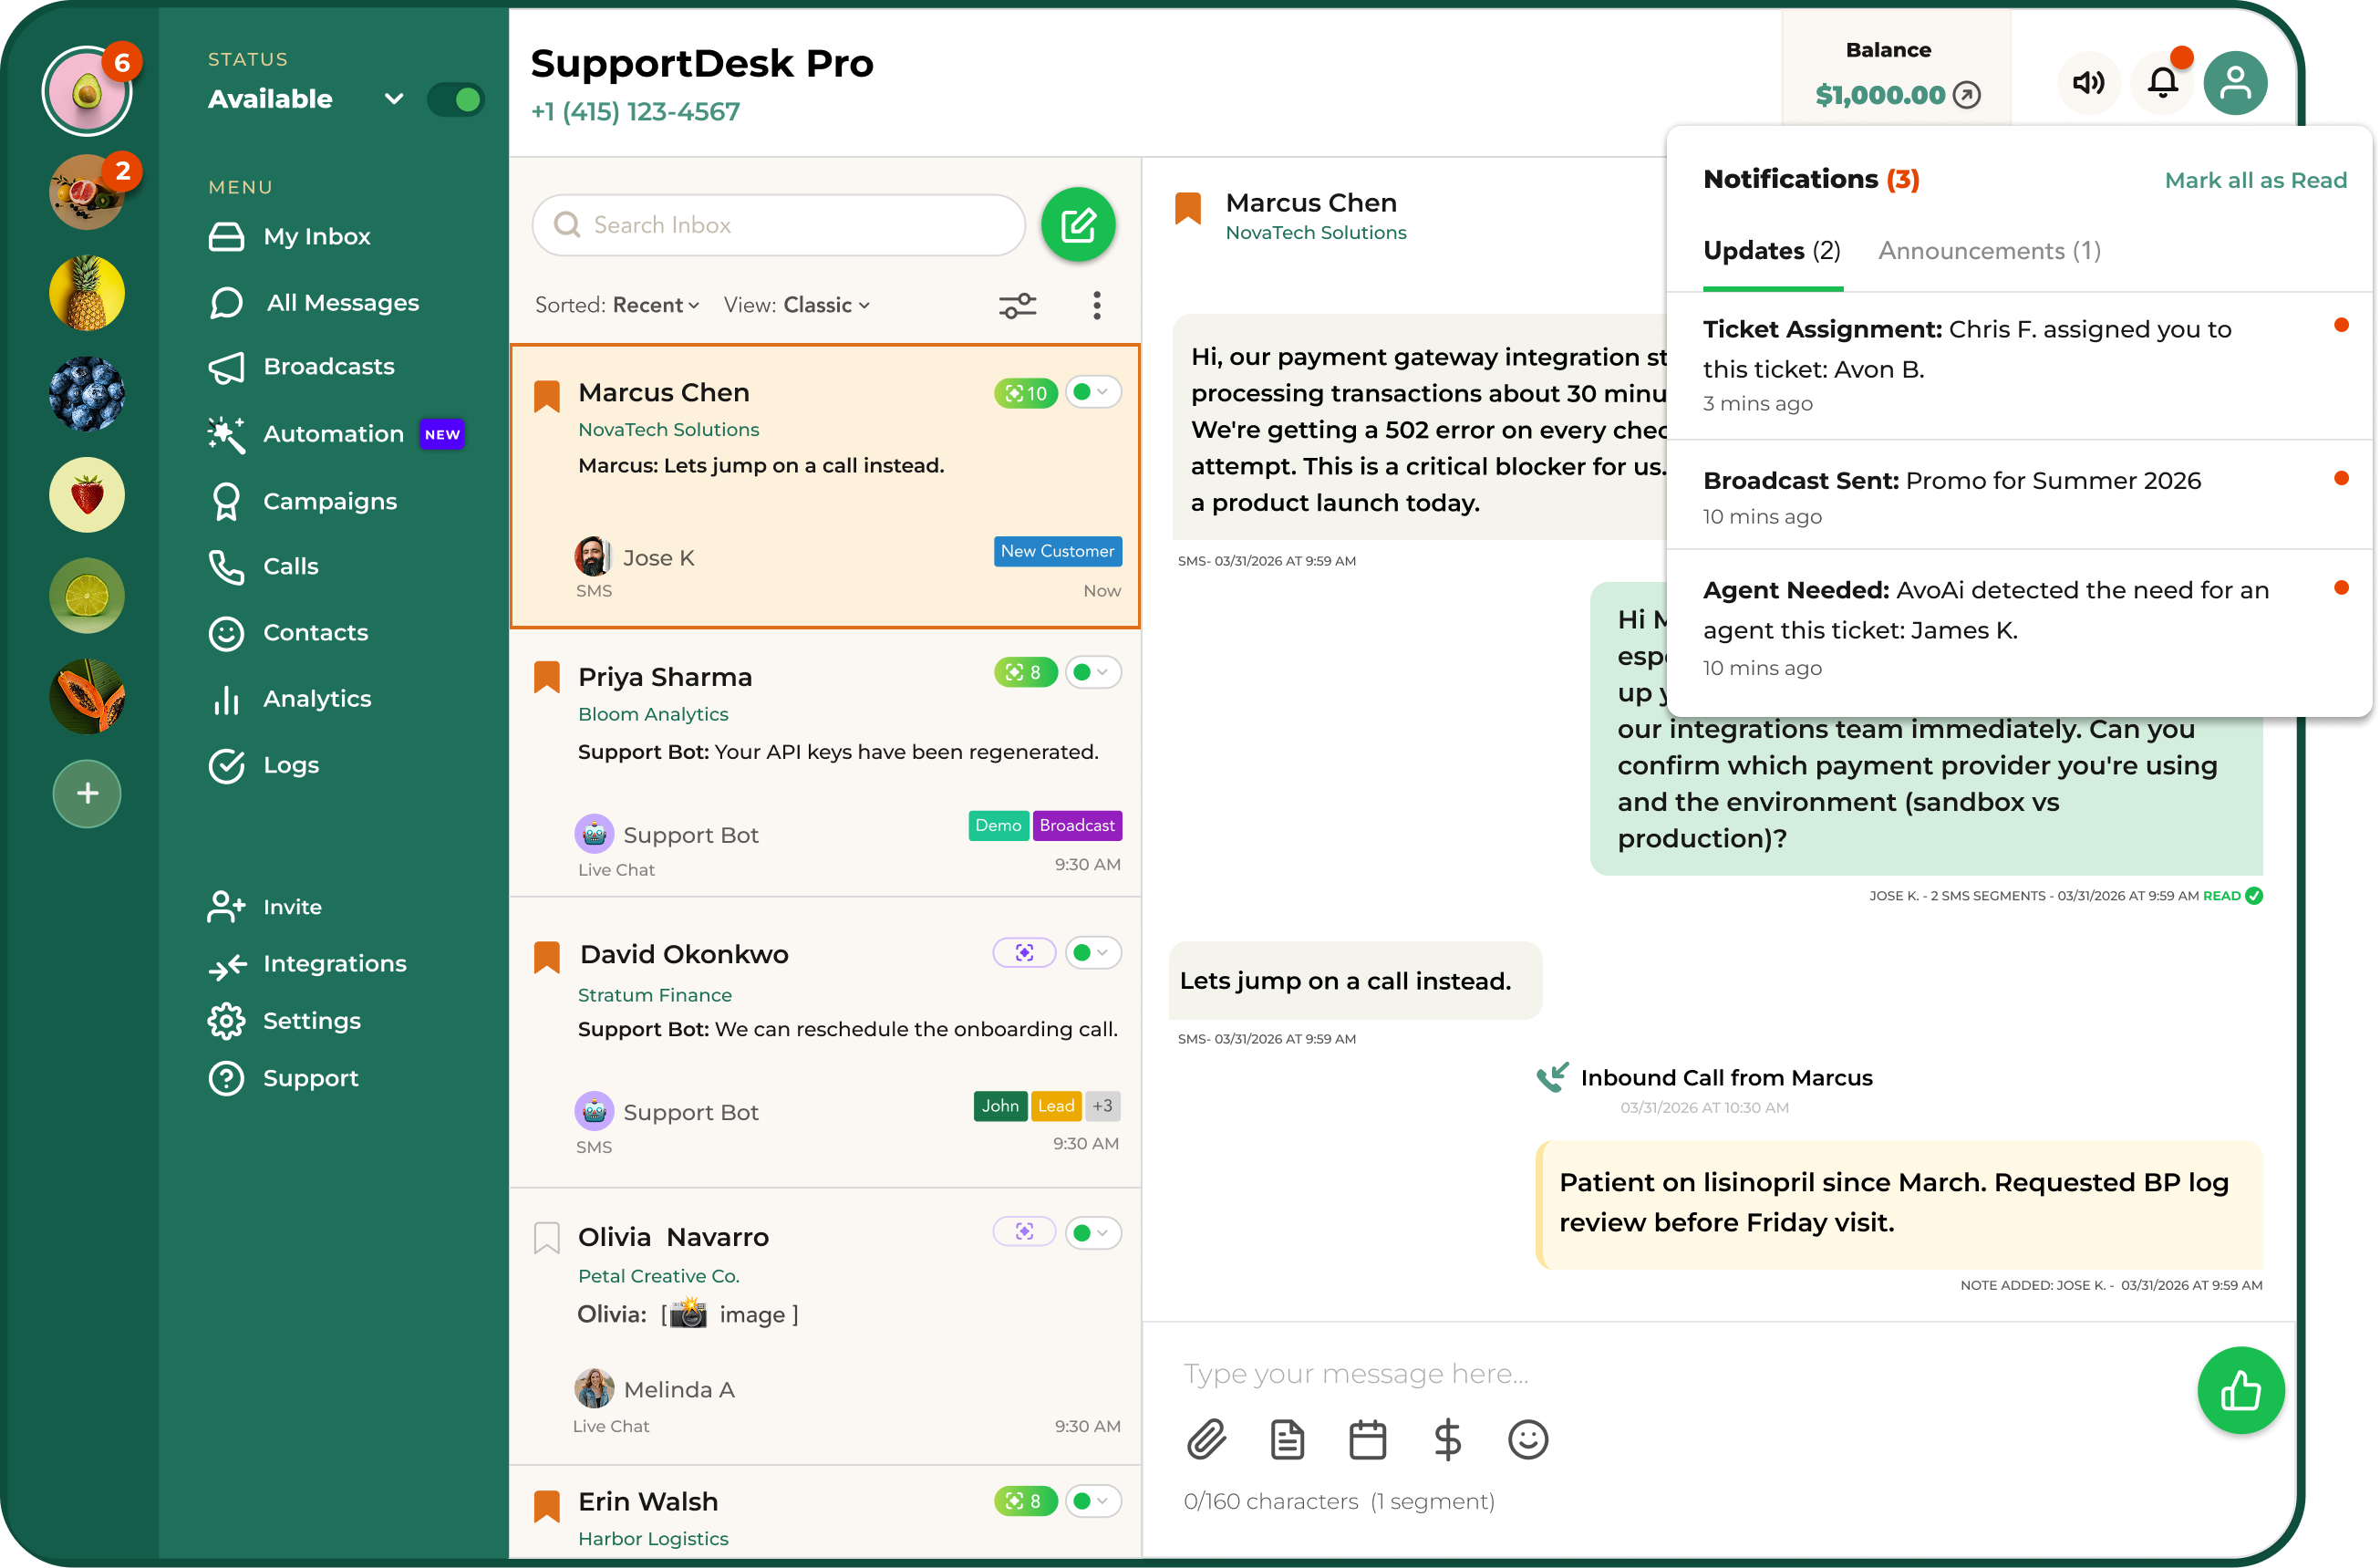Select the avocado workspace avatar
The height and width of the screenshot is (1568, 2380).
pos(87,91)
